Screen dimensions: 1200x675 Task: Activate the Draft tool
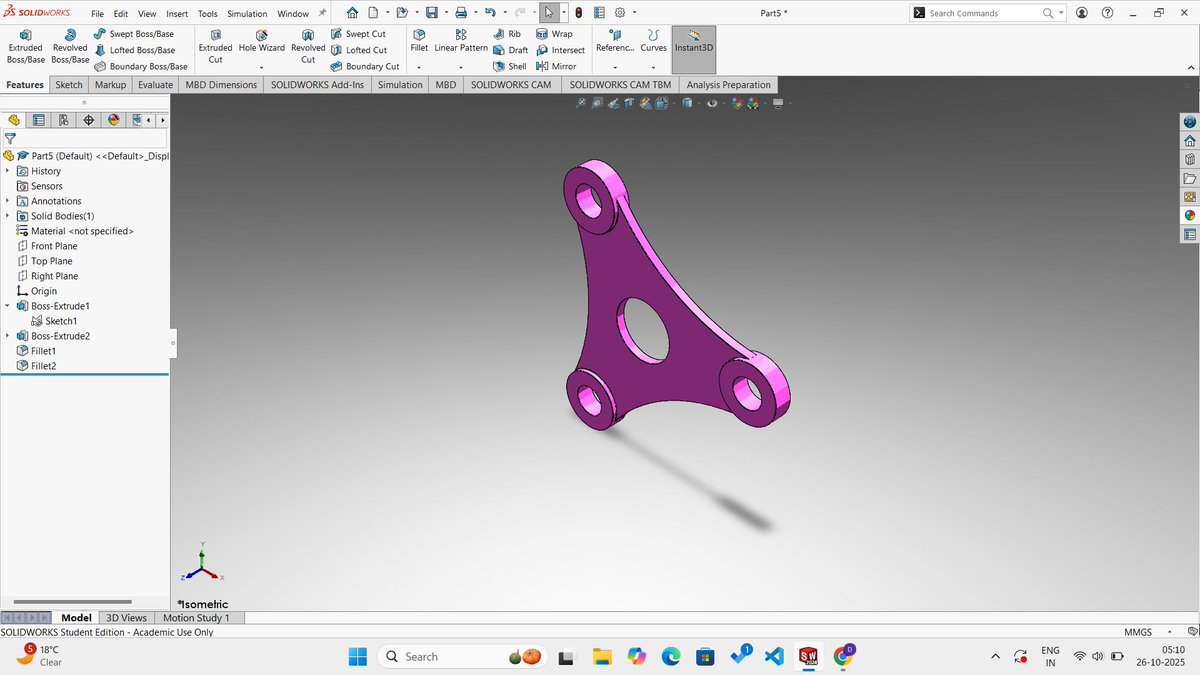pos(510,50)
